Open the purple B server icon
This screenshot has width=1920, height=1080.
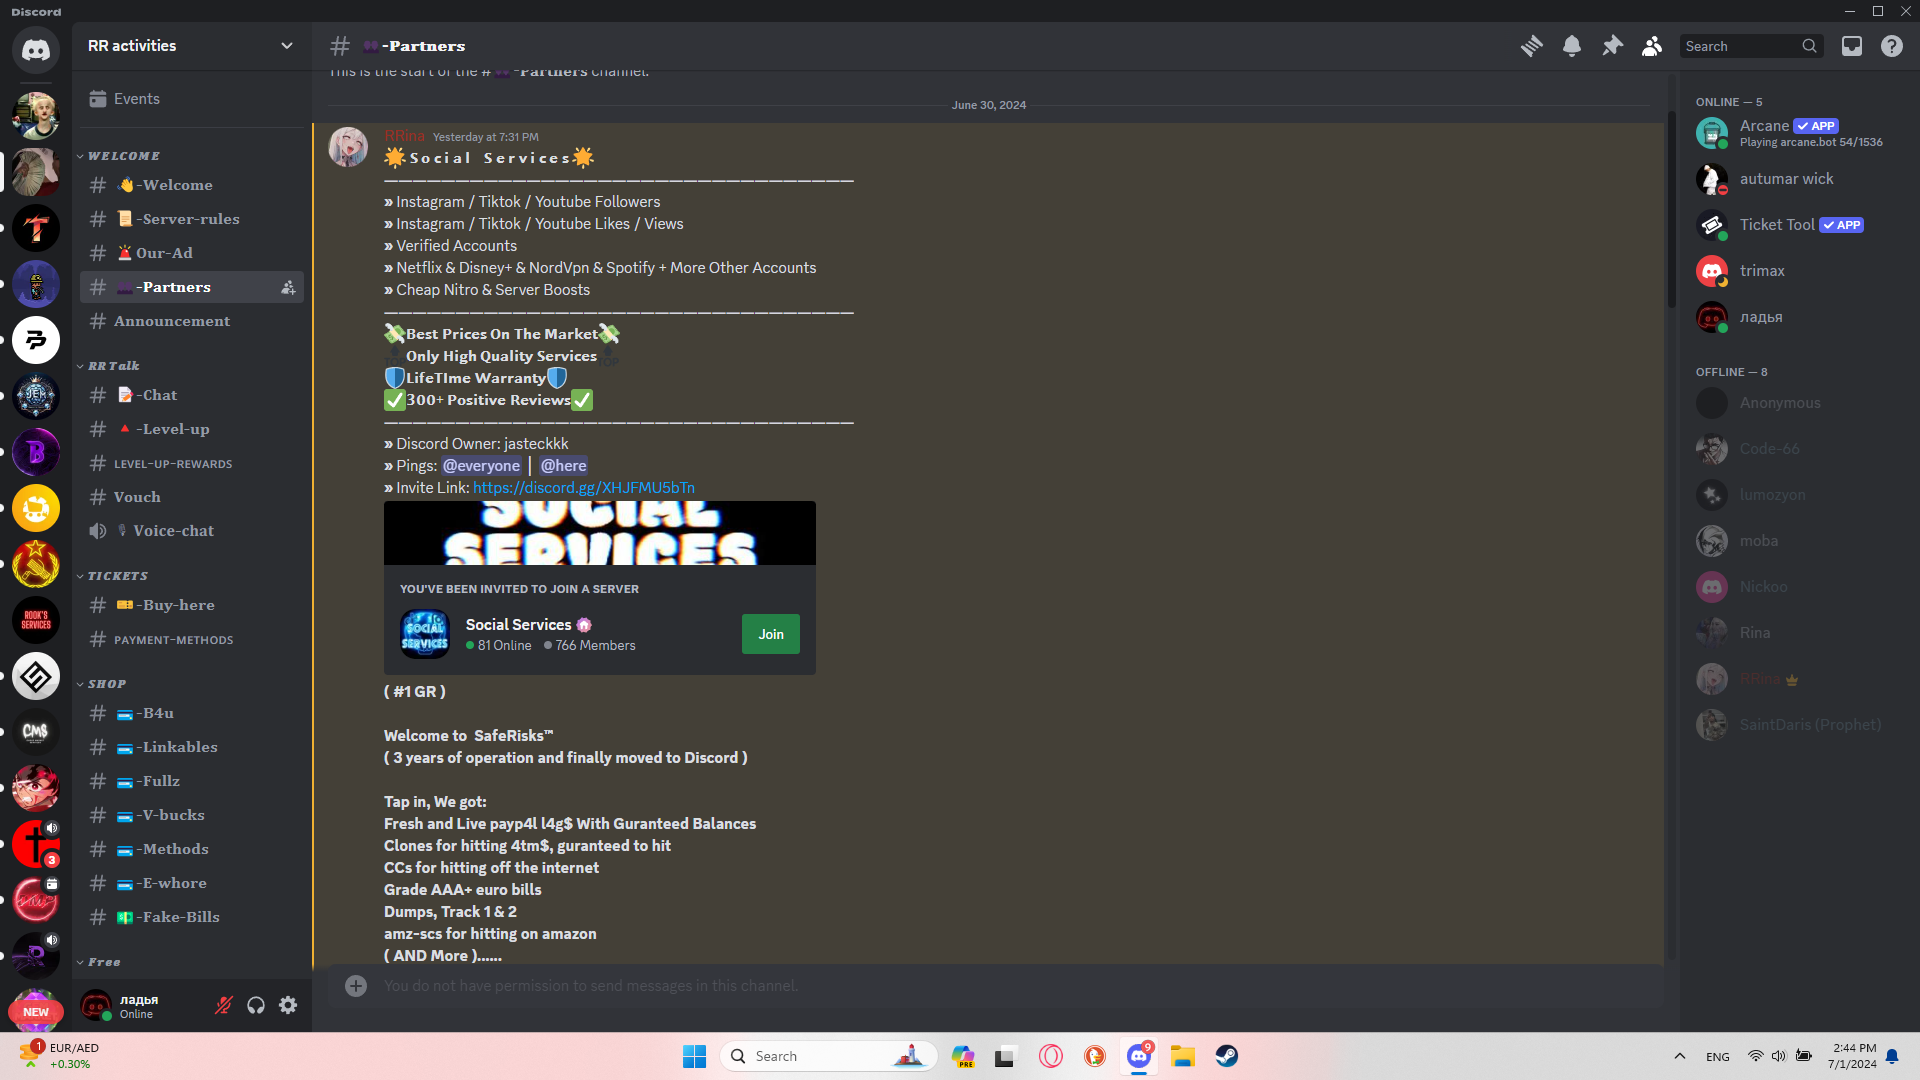click(36, 452)
